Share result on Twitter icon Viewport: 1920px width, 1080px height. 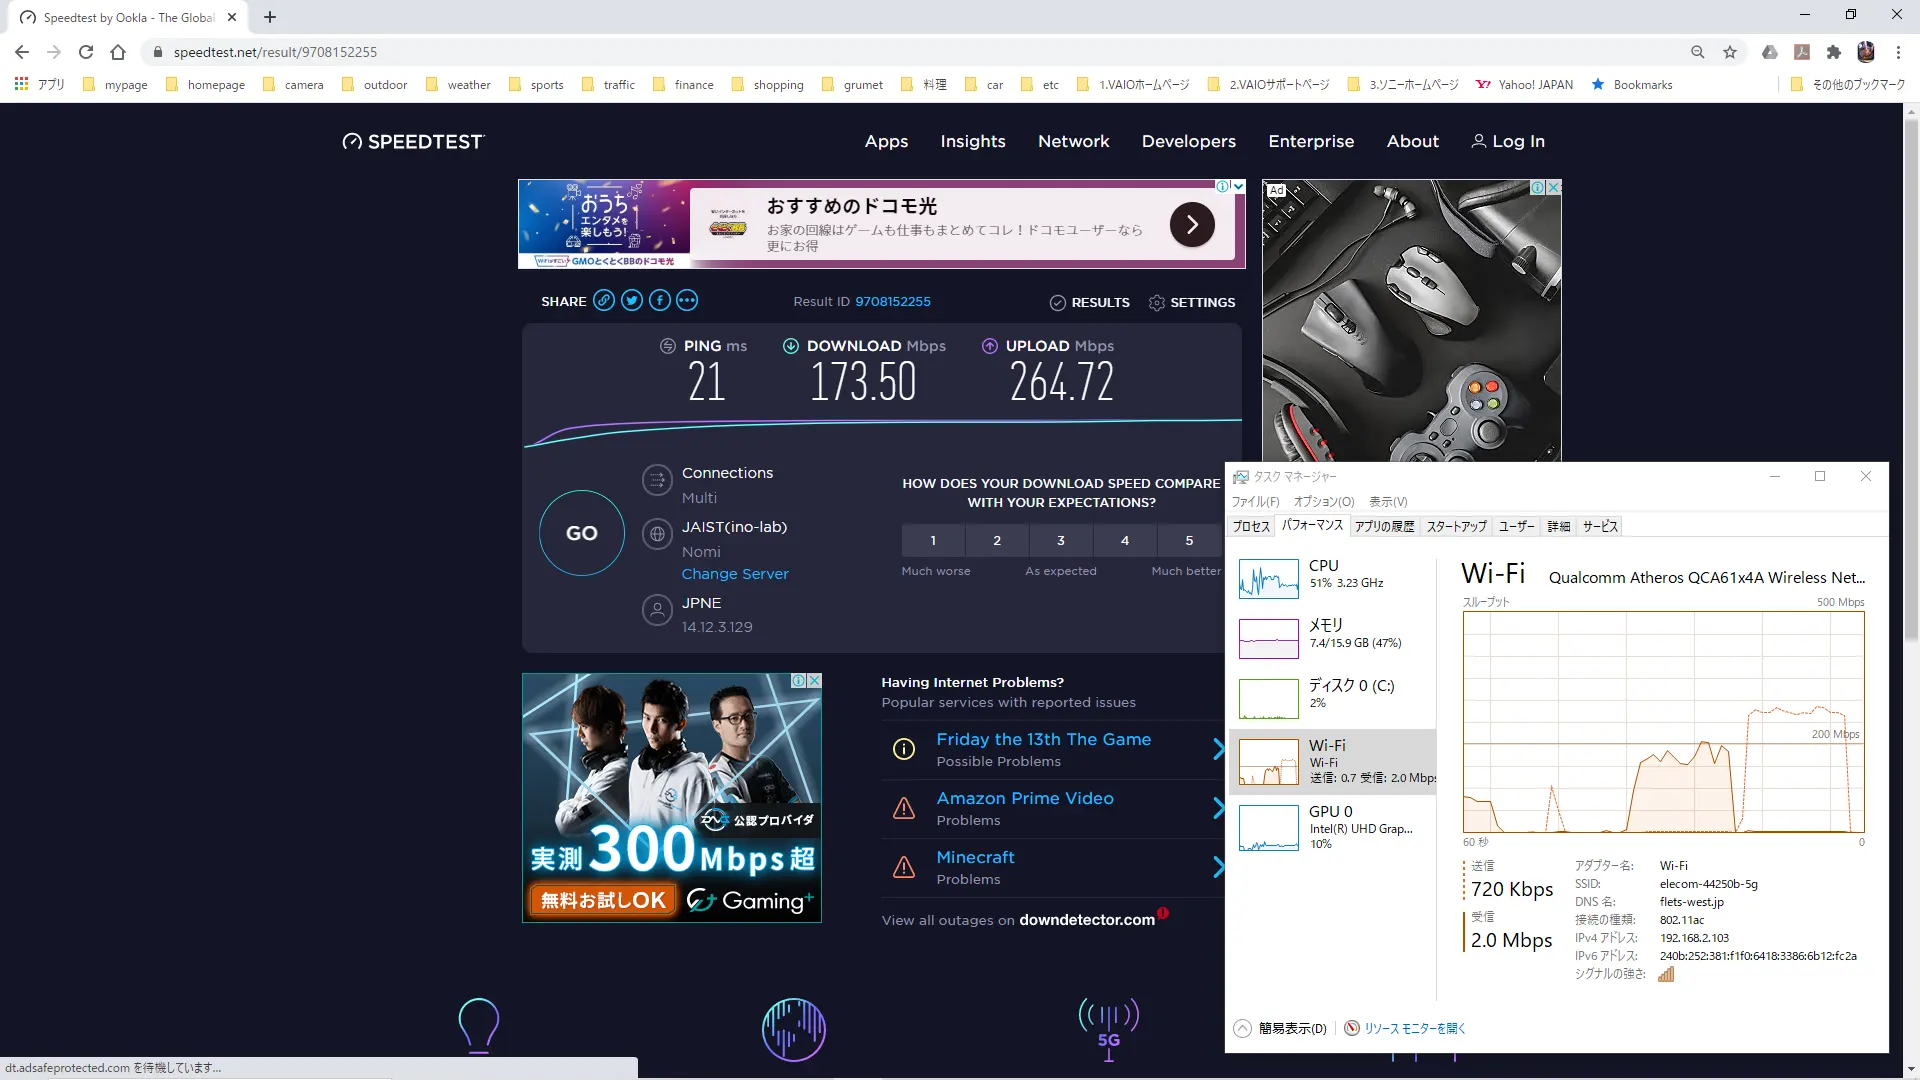click(x=632, y=300)
